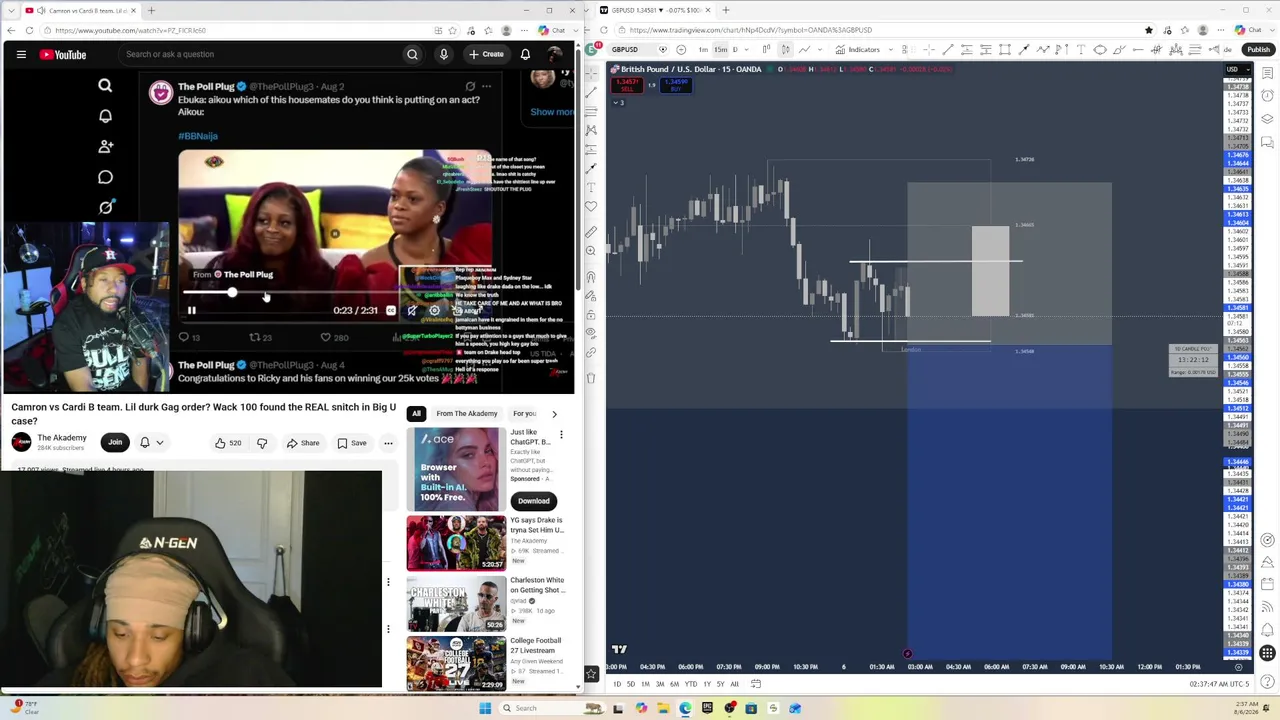Open the TradingView help question icon

pyautogui.click(x=1267, y=683)
